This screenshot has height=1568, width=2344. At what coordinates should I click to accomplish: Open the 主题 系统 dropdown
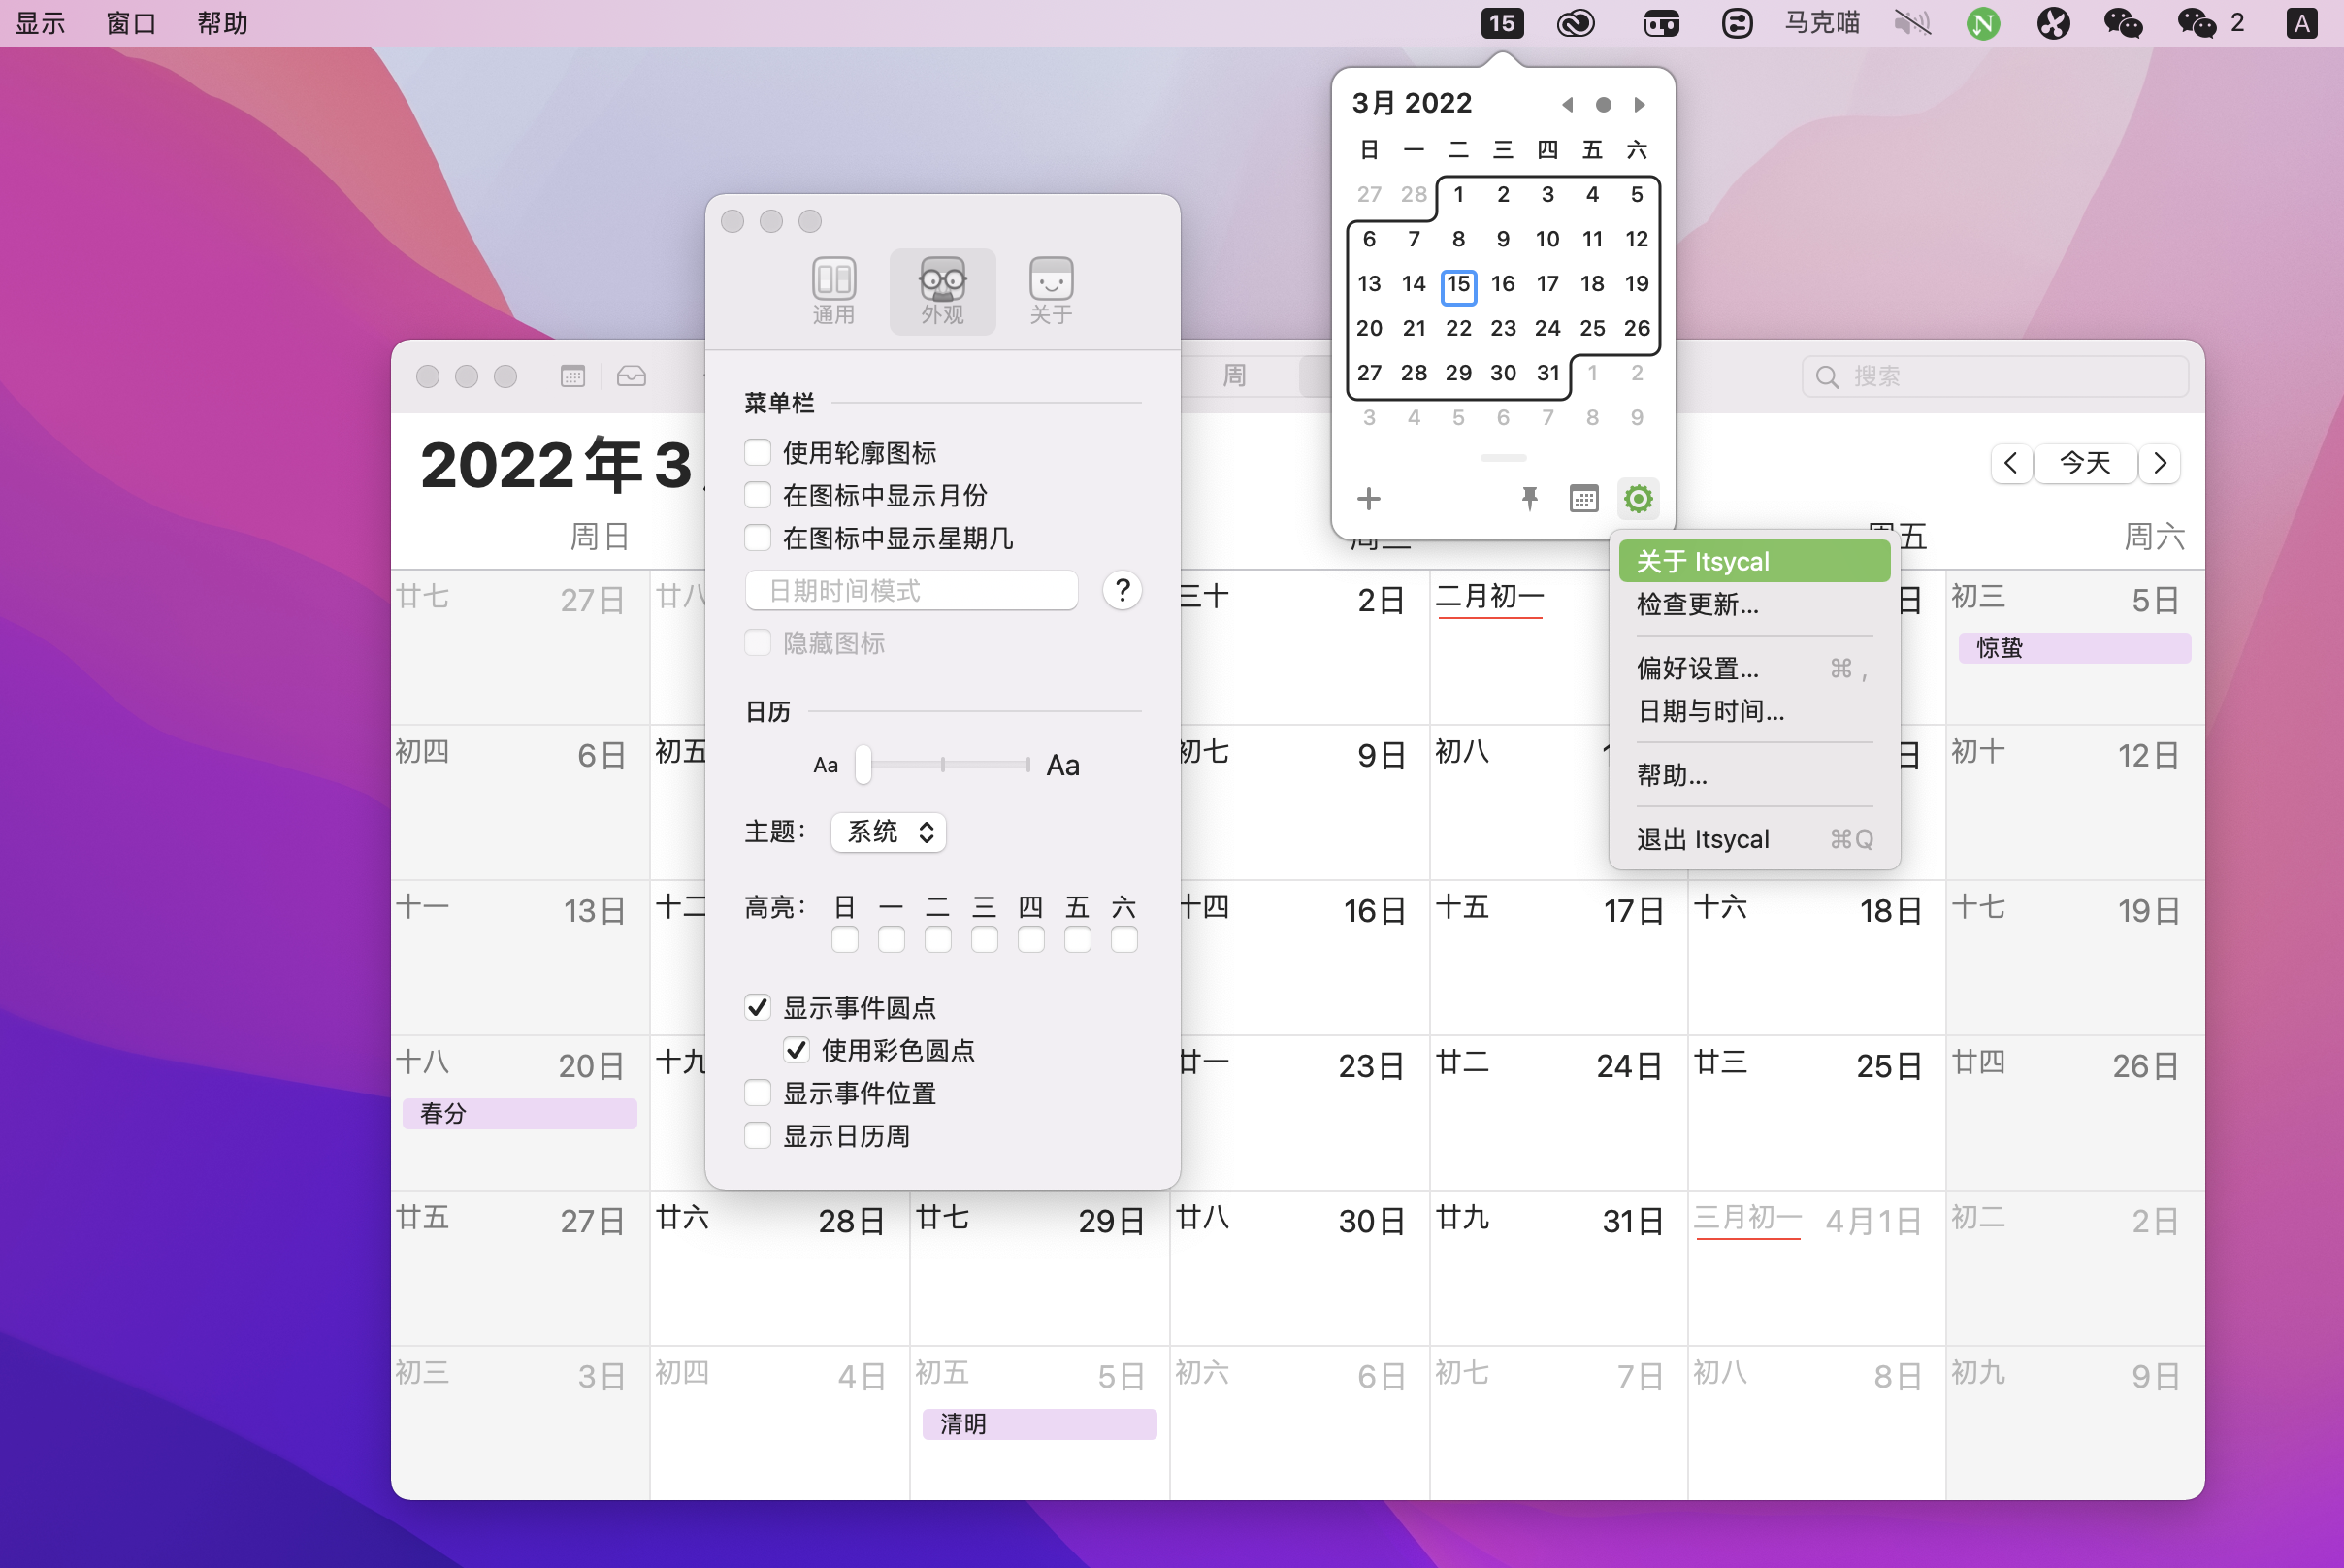(888, 832)
